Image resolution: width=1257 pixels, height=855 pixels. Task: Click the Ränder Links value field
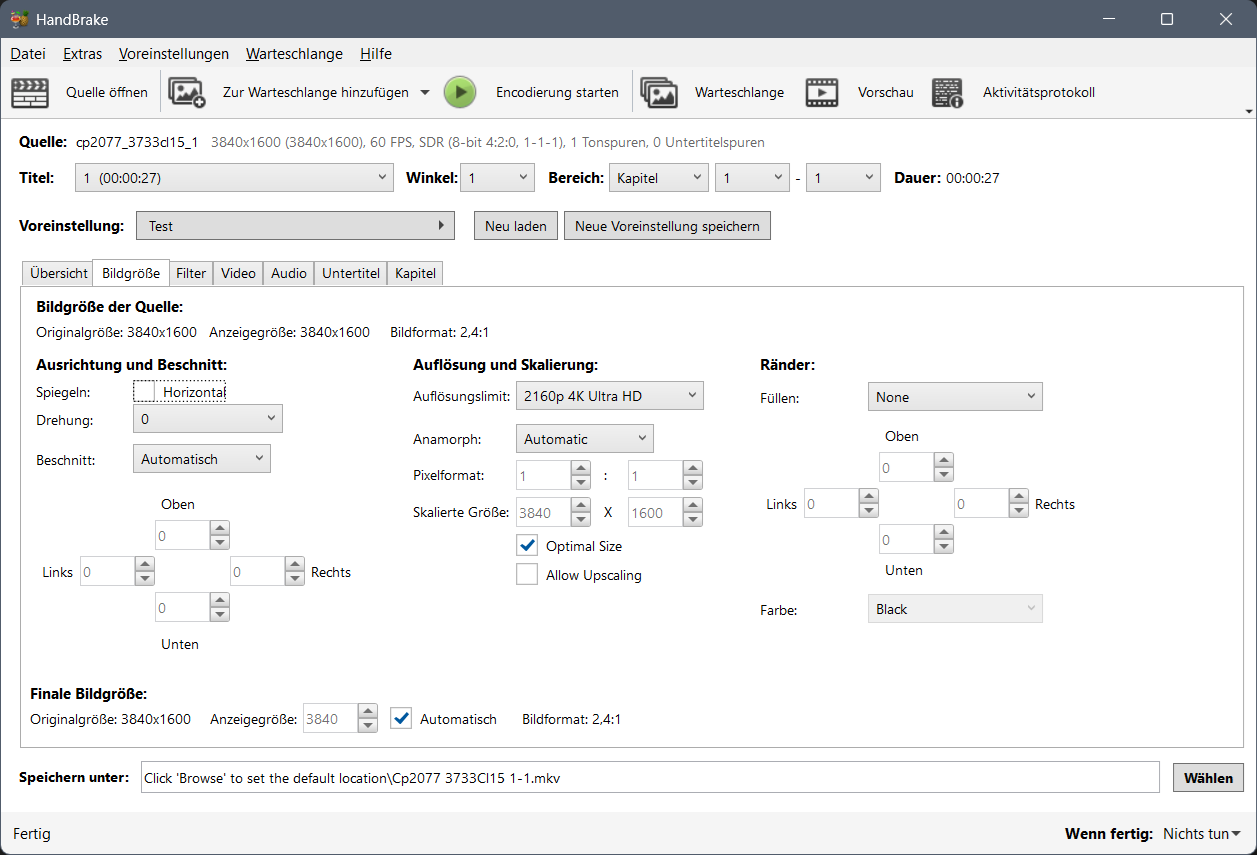(x=832, y=503)
